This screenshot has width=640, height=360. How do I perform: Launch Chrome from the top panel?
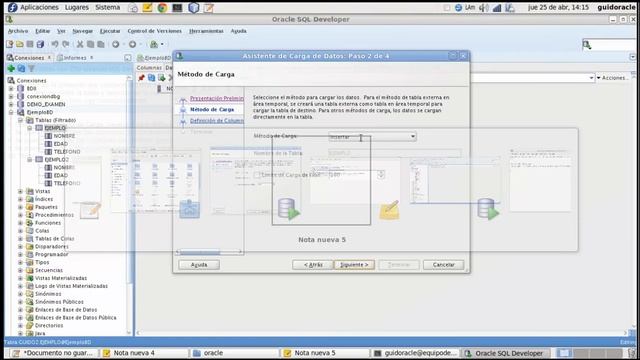click(162, 8)
